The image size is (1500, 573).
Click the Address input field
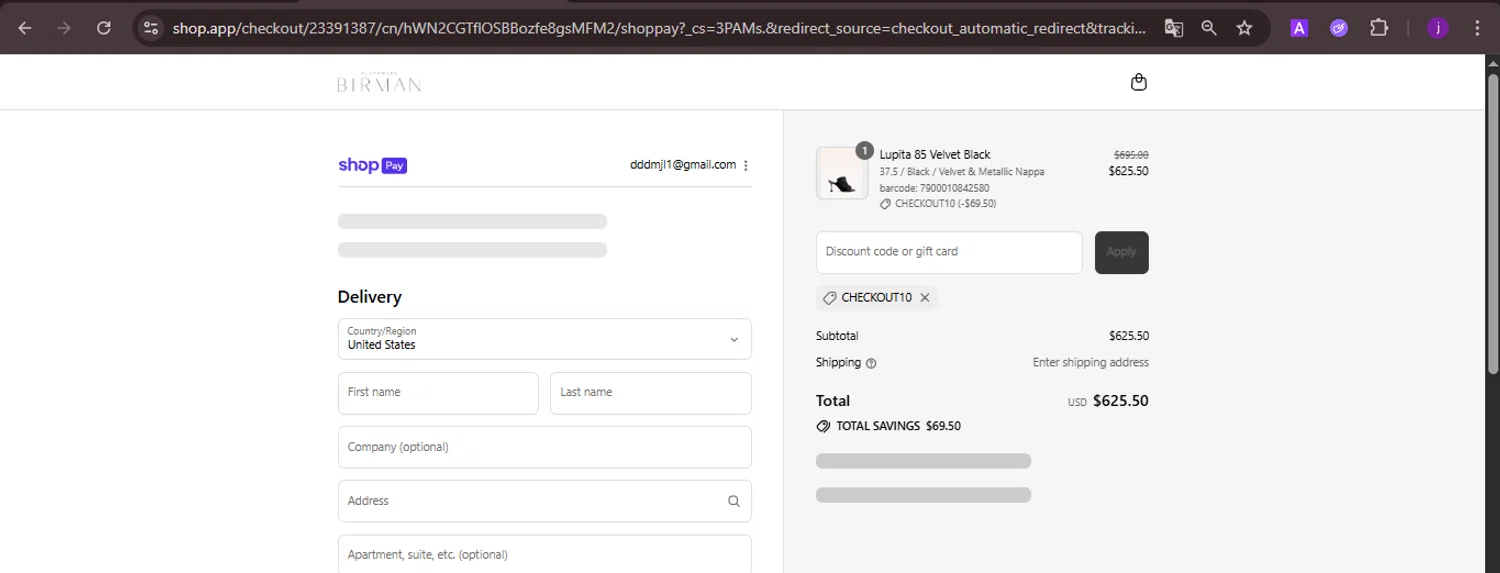545,501
